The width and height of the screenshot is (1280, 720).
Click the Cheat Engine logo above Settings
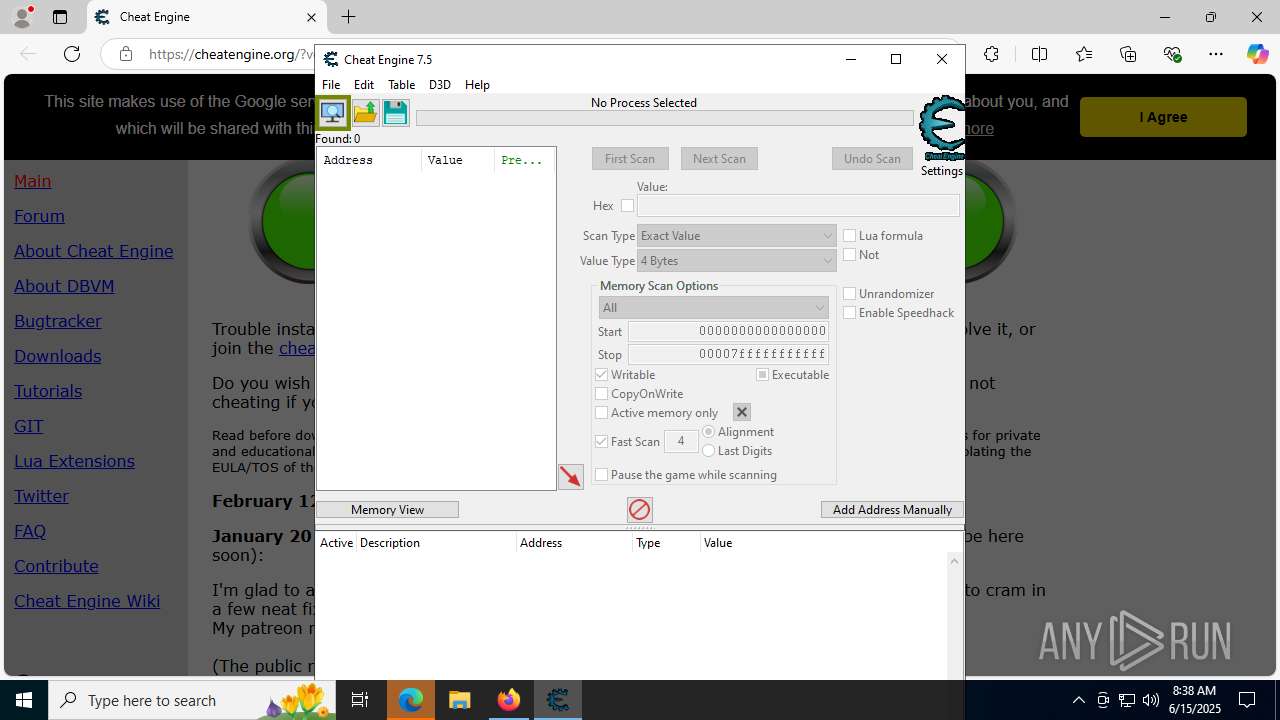point(942,128)
